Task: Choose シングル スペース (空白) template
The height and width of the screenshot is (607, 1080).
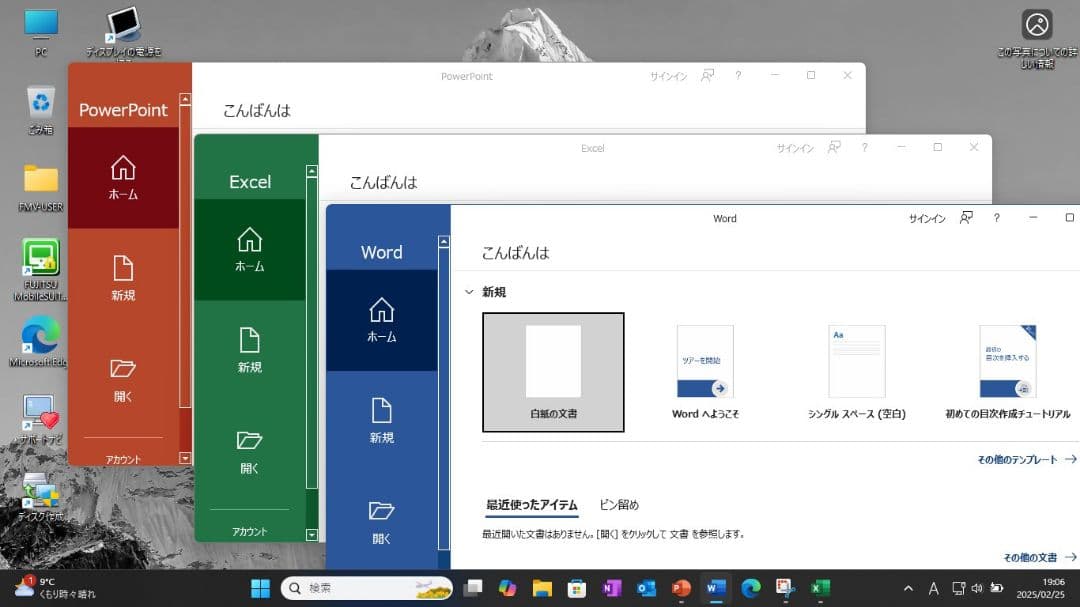Action: 856,372
